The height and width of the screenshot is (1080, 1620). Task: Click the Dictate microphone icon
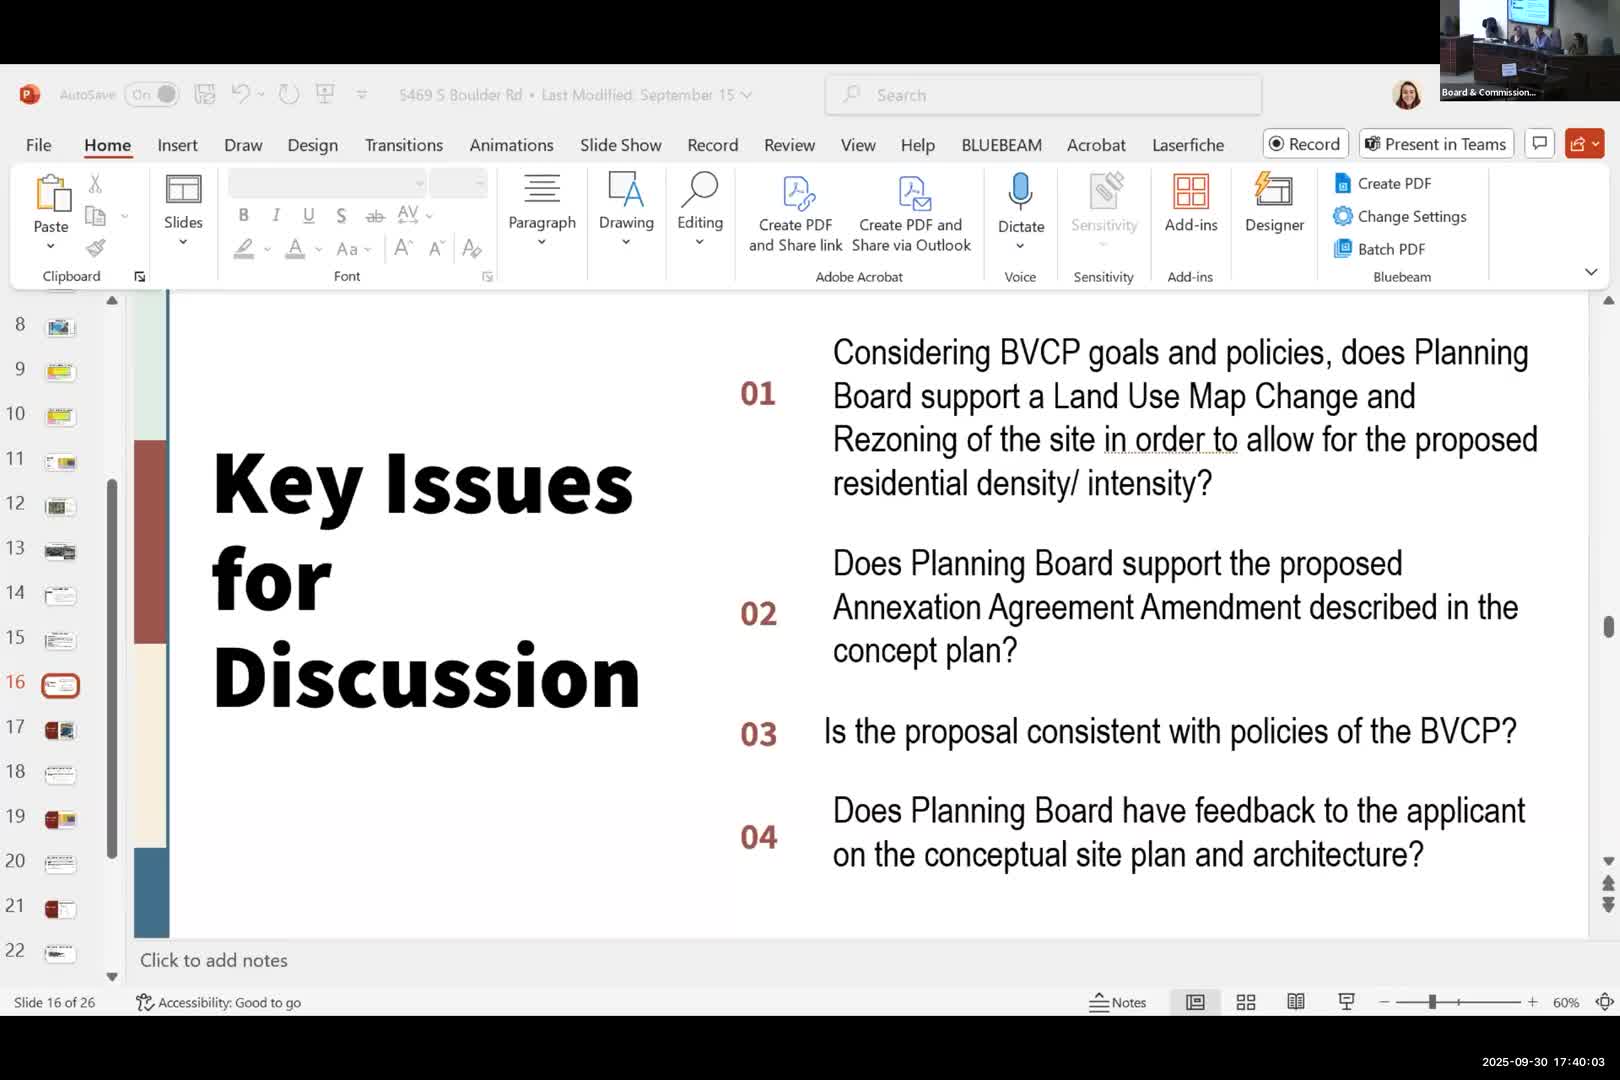pos(1020,190)
